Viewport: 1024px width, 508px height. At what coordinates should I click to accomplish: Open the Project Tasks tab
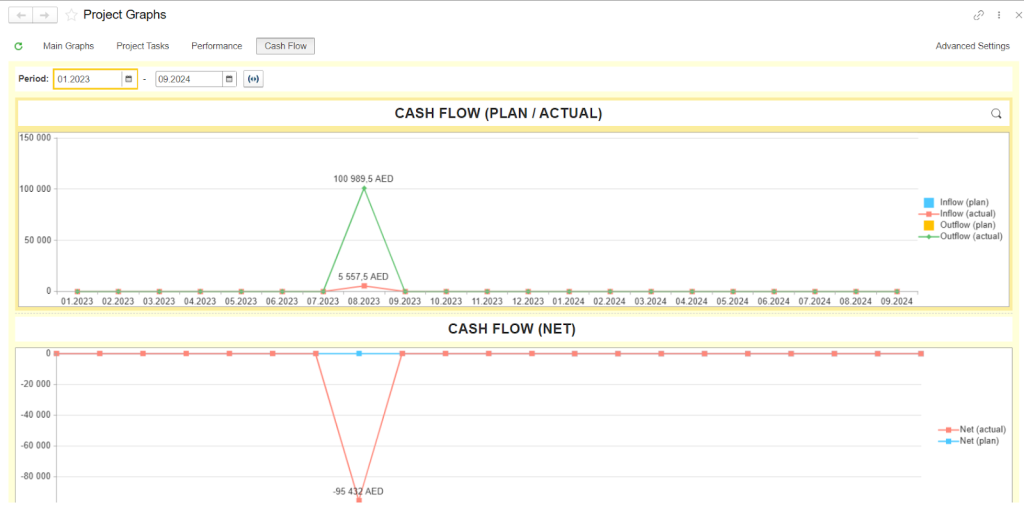tap(142, 46)
